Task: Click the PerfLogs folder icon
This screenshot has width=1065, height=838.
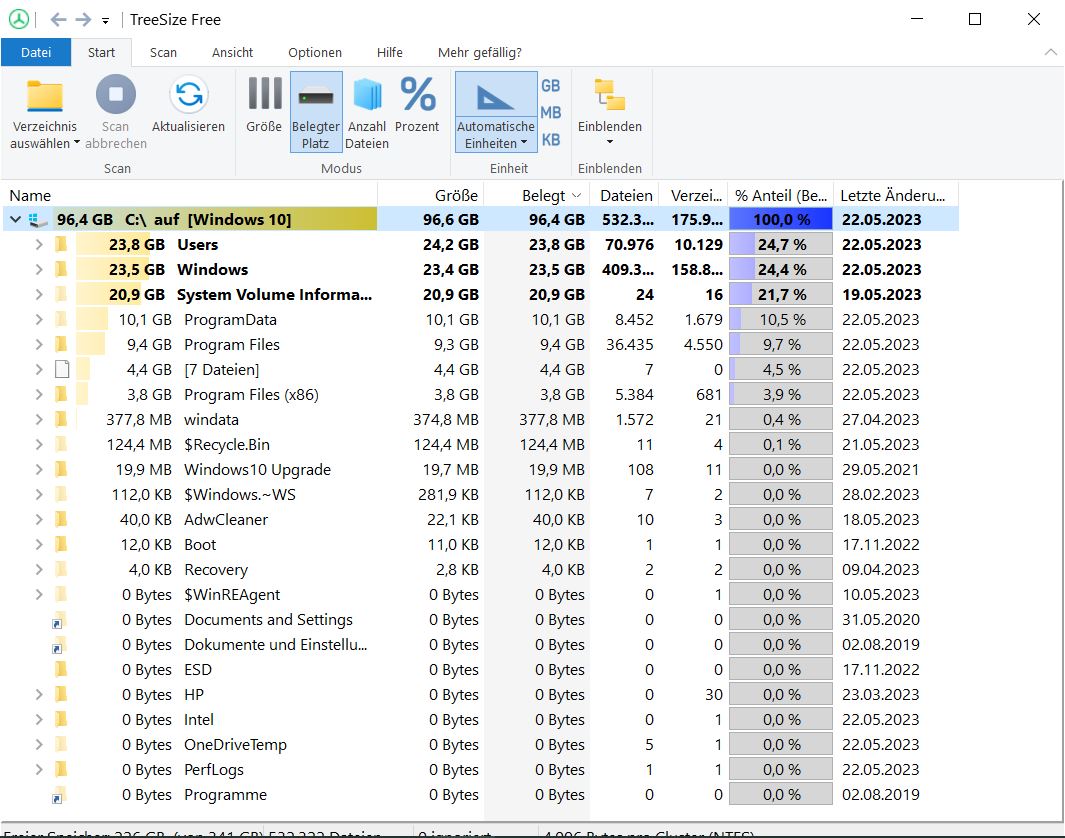Action: pyautogui.click(x=61, y=769)
